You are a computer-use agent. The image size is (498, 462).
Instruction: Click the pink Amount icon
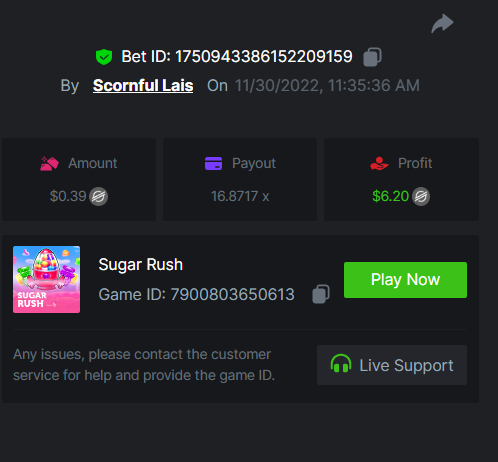(x=49, y=163)
